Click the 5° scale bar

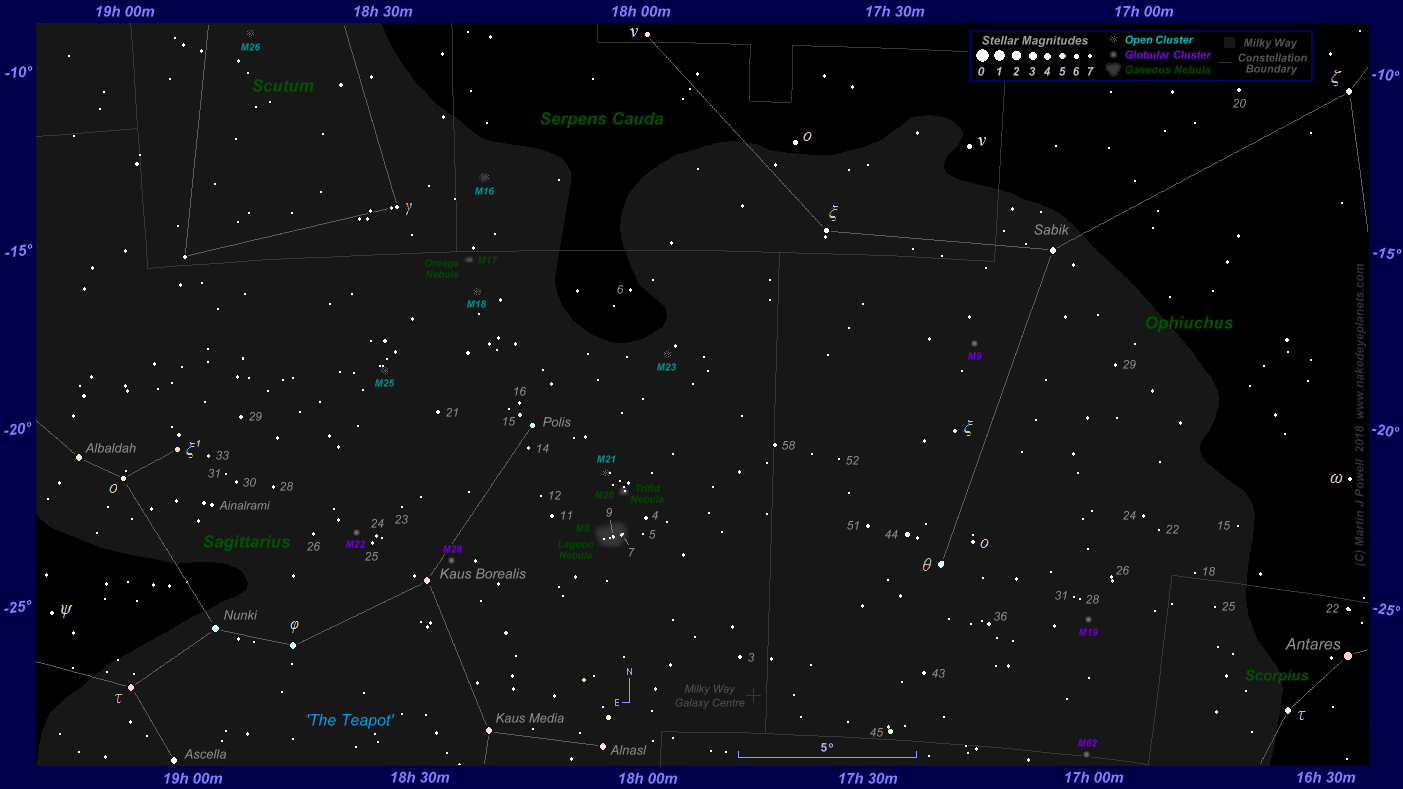(x=827, y=755)
